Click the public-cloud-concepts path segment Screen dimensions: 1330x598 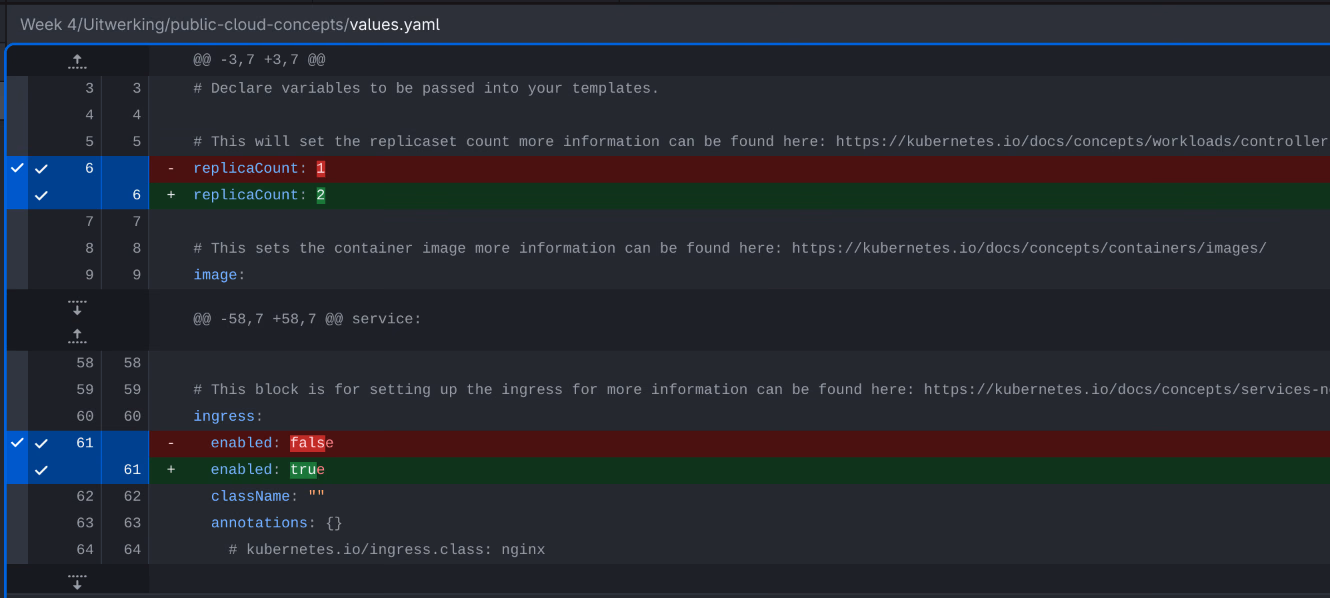(260, 24)
